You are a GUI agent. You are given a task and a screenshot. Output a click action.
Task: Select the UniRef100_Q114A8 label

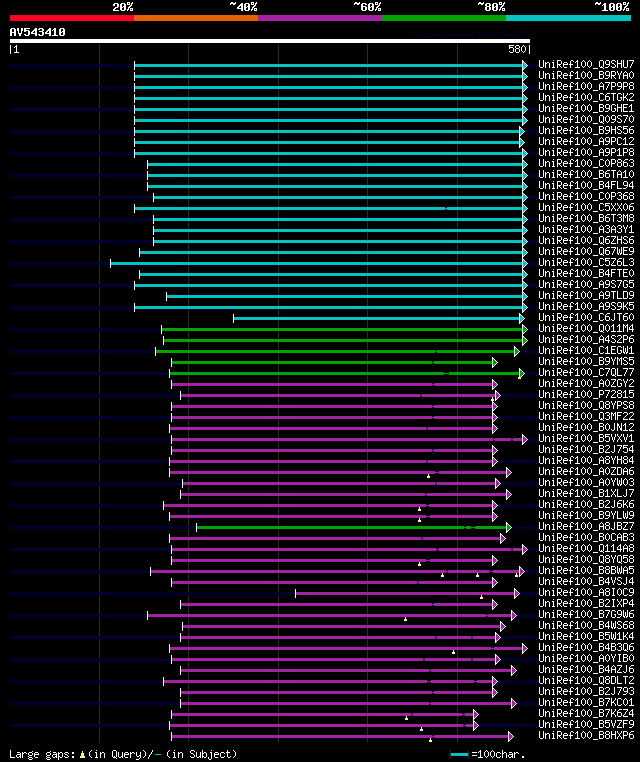[586, 549]
